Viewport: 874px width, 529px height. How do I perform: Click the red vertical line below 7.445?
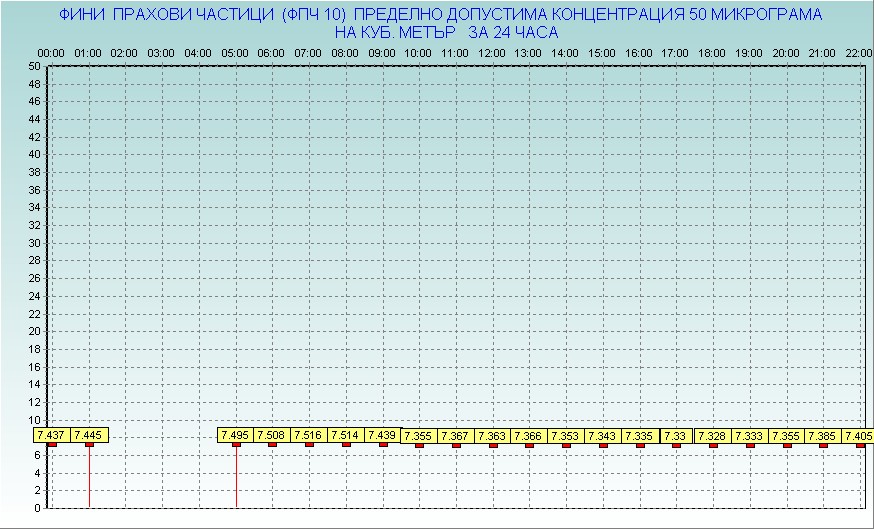tap(89, 480)
